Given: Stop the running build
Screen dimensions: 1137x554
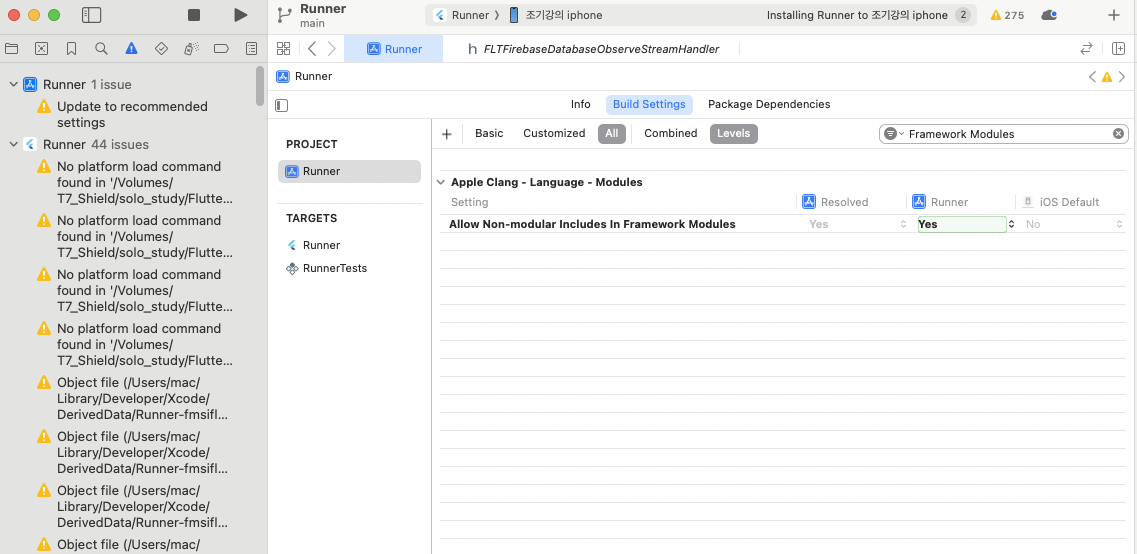Looking at the screenshot, I should pos(194,15).
